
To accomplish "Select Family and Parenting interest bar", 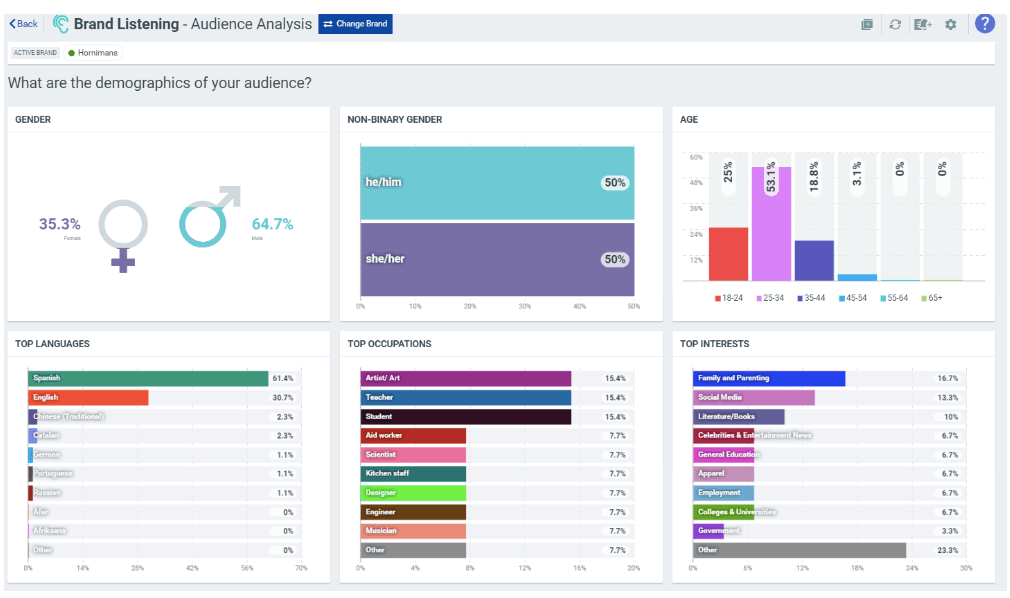I will pos(769,378).
